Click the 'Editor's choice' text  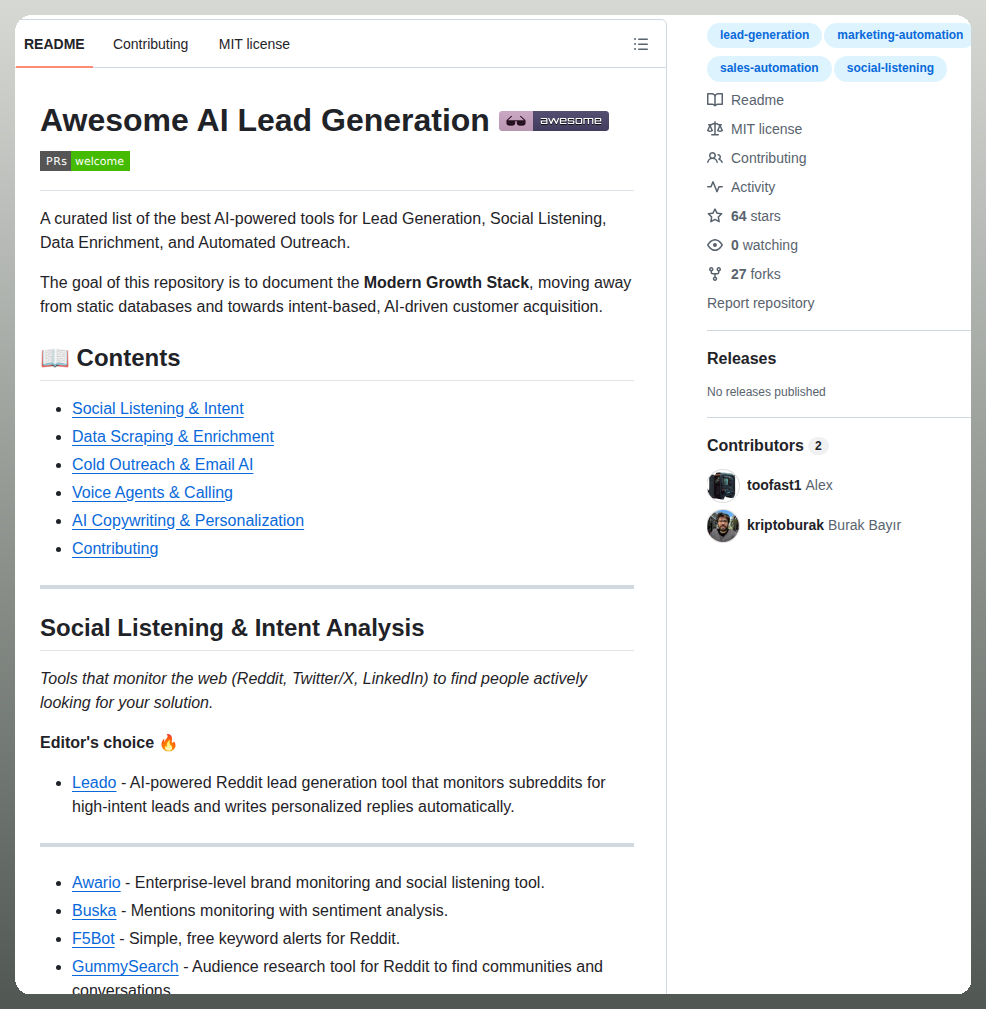tap(97, 743)
